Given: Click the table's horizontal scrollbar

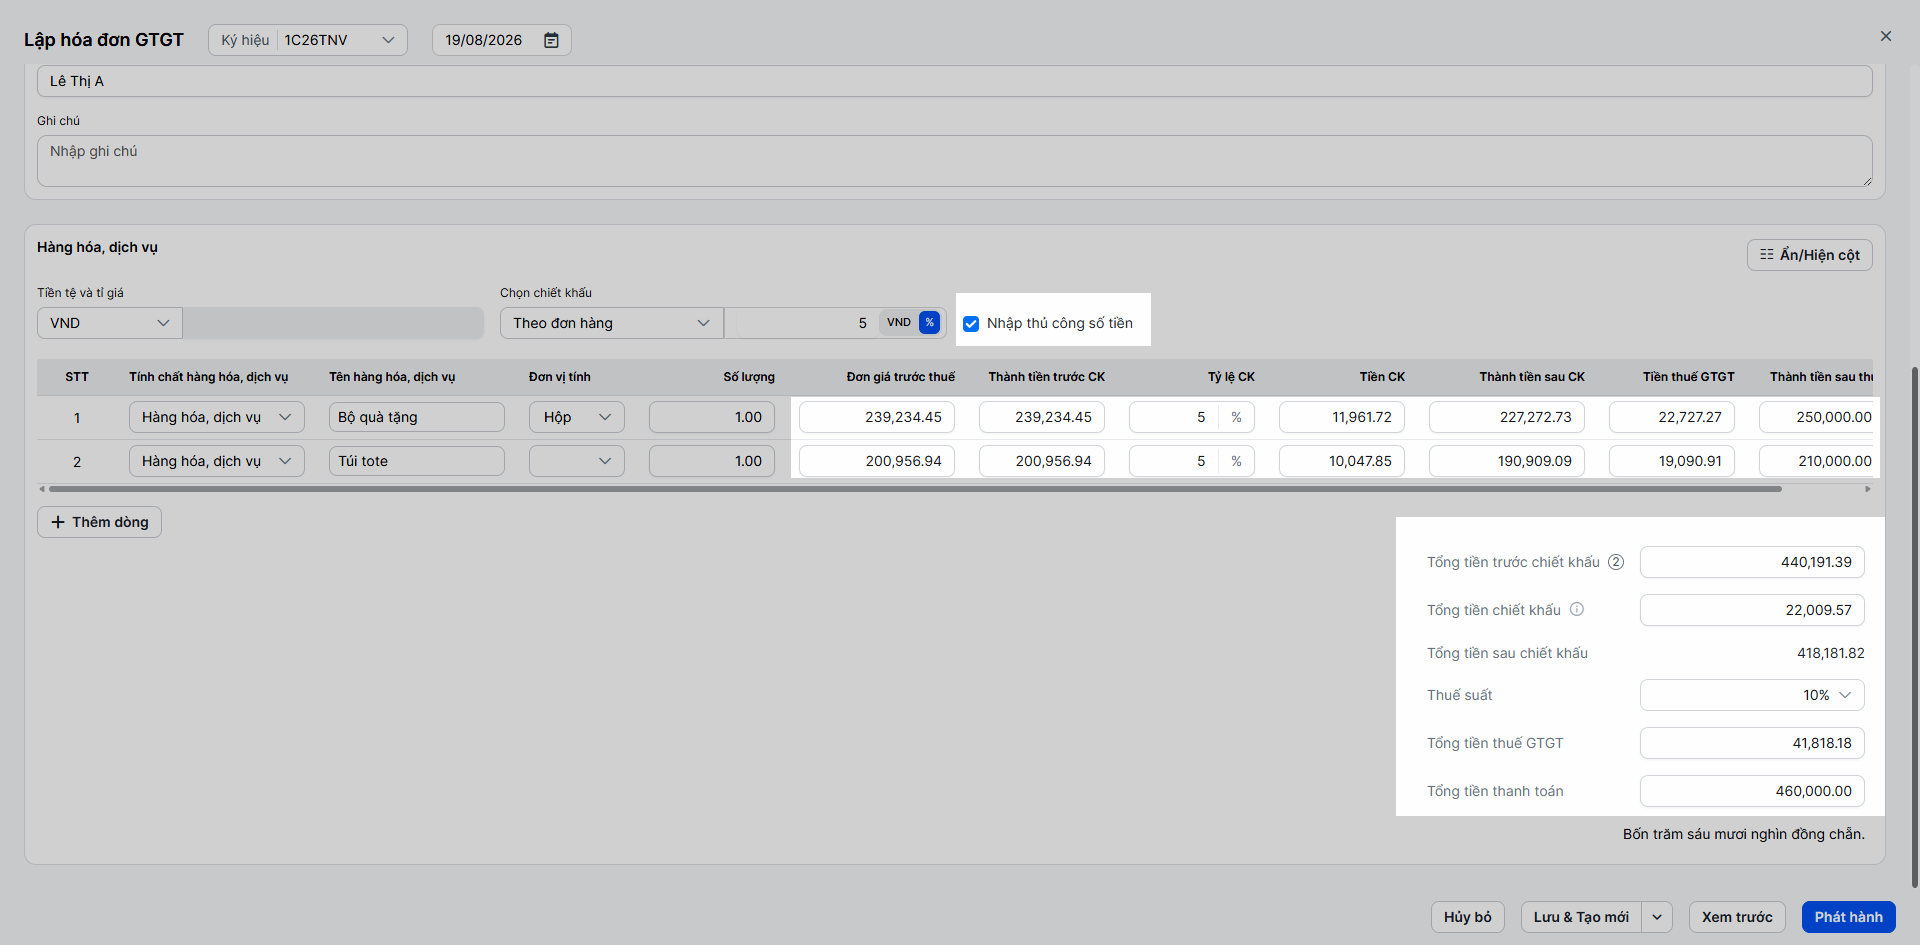Looking at the screenshot, I should (x=915, y=489).
